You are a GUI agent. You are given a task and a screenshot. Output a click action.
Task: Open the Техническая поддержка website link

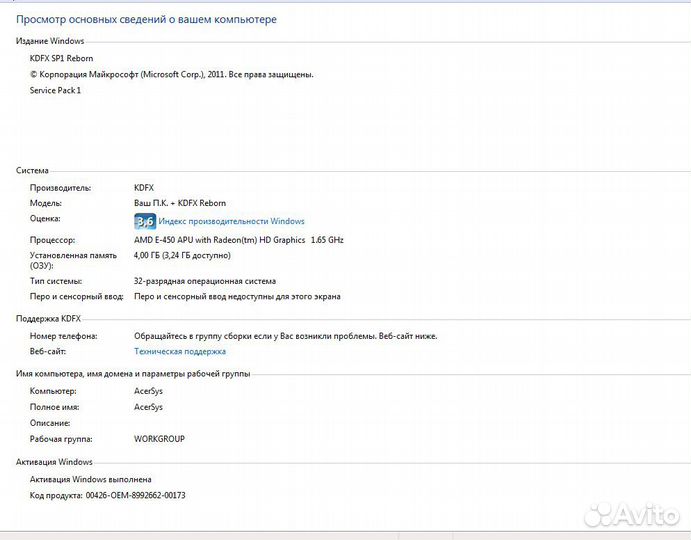[180, 351]
